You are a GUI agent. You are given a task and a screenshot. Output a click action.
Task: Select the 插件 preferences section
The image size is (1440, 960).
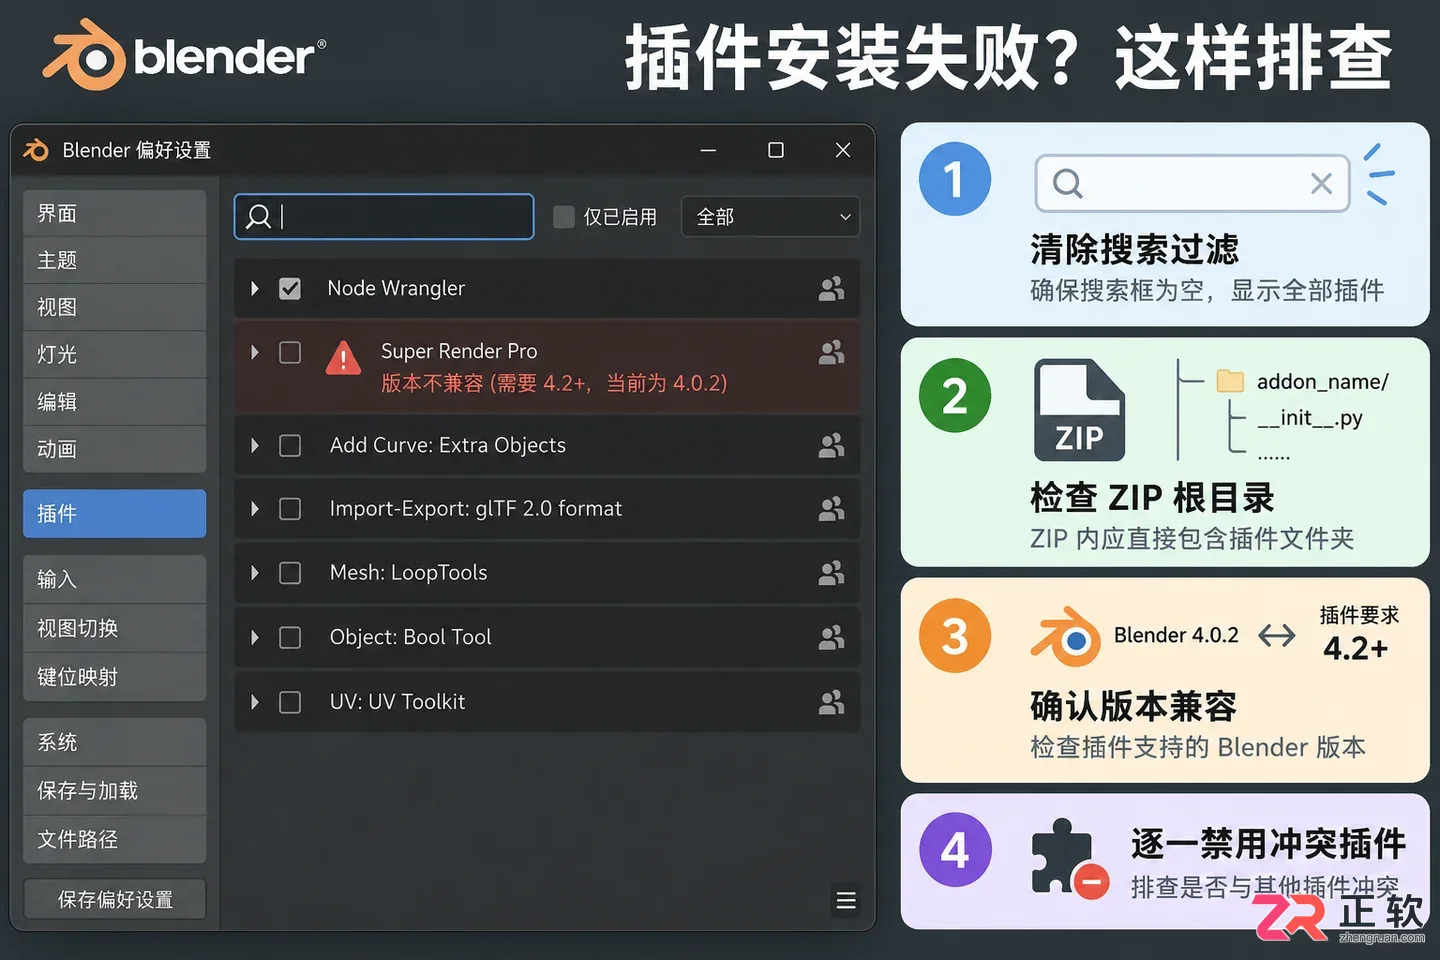pyautogui.click(x=115, y=513)
